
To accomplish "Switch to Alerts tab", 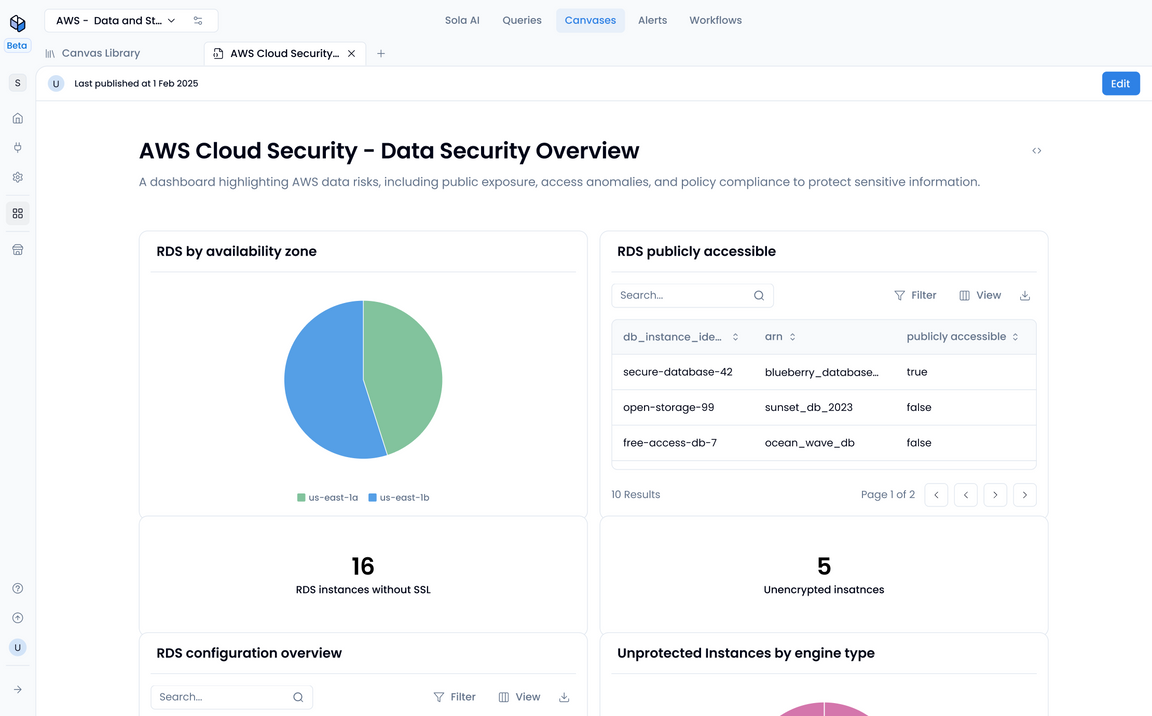I will (652, 21).
